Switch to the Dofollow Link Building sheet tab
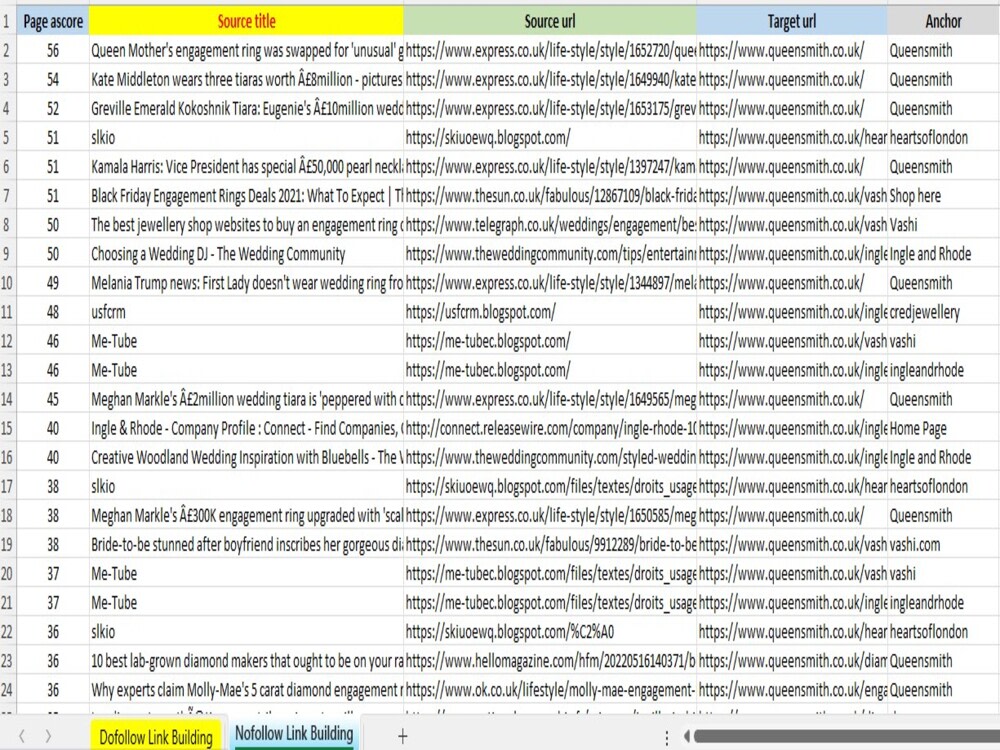 coord(156,737)
